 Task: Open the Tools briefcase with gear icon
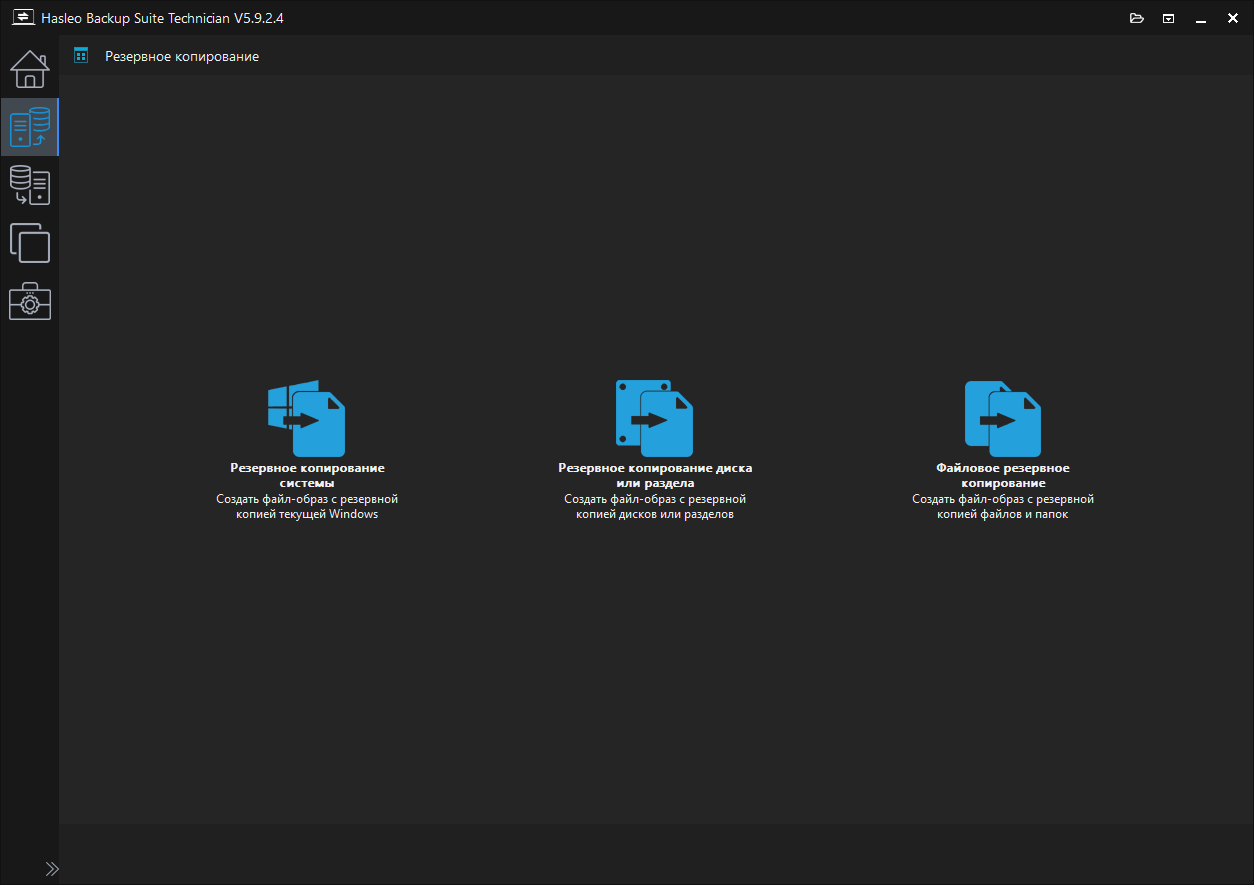pyautogui.click(x=29, y=301)
